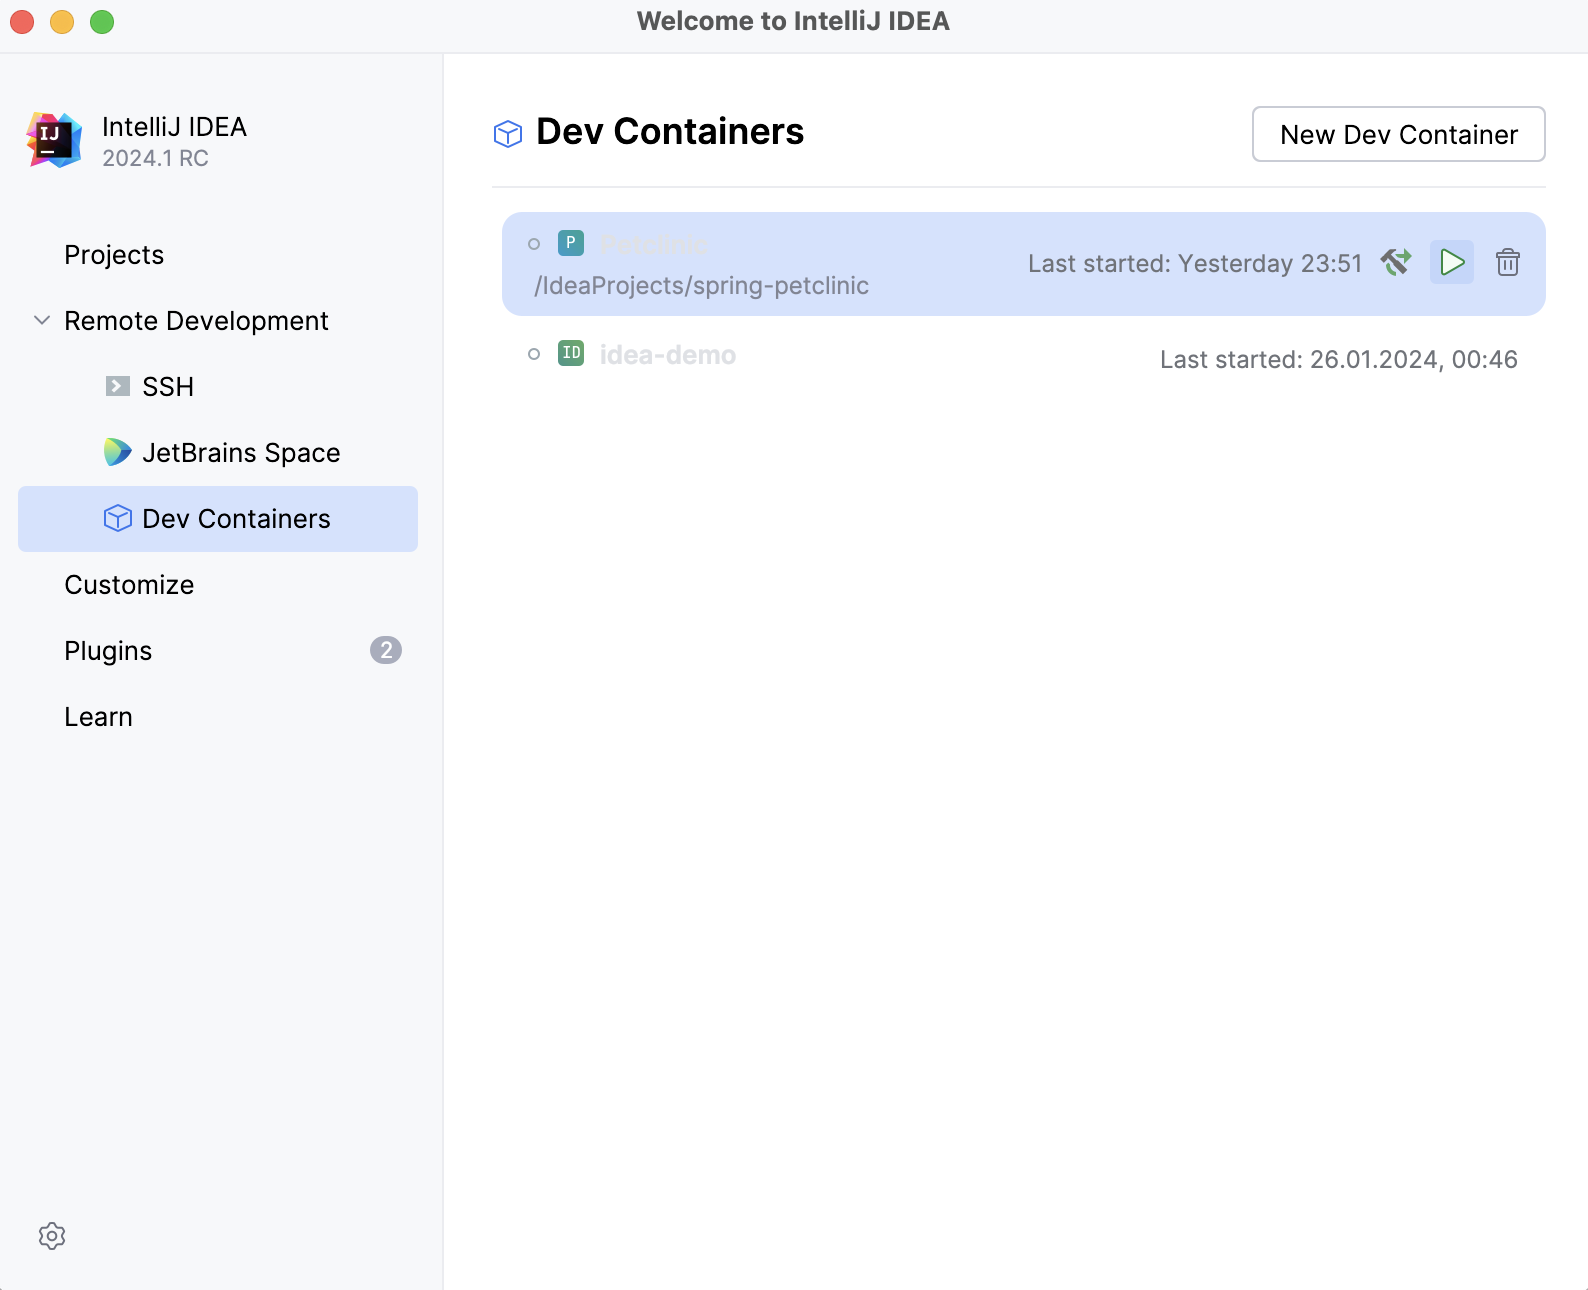The width and height of the screenshot is (1588, 1290).
Task: Click the 2024.1 RC version label
Action: 155,158
